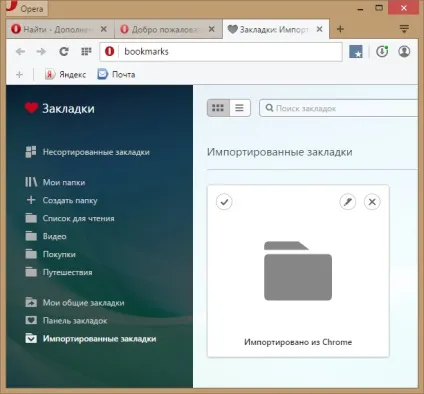Open the 'Покупки' folder
424x394 pixels.
tap(51, 254)
